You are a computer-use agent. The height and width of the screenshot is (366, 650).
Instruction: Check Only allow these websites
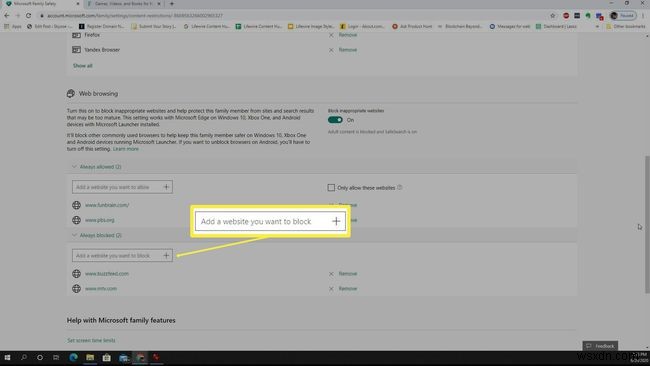pyautogui.click(x=331, y=188)
